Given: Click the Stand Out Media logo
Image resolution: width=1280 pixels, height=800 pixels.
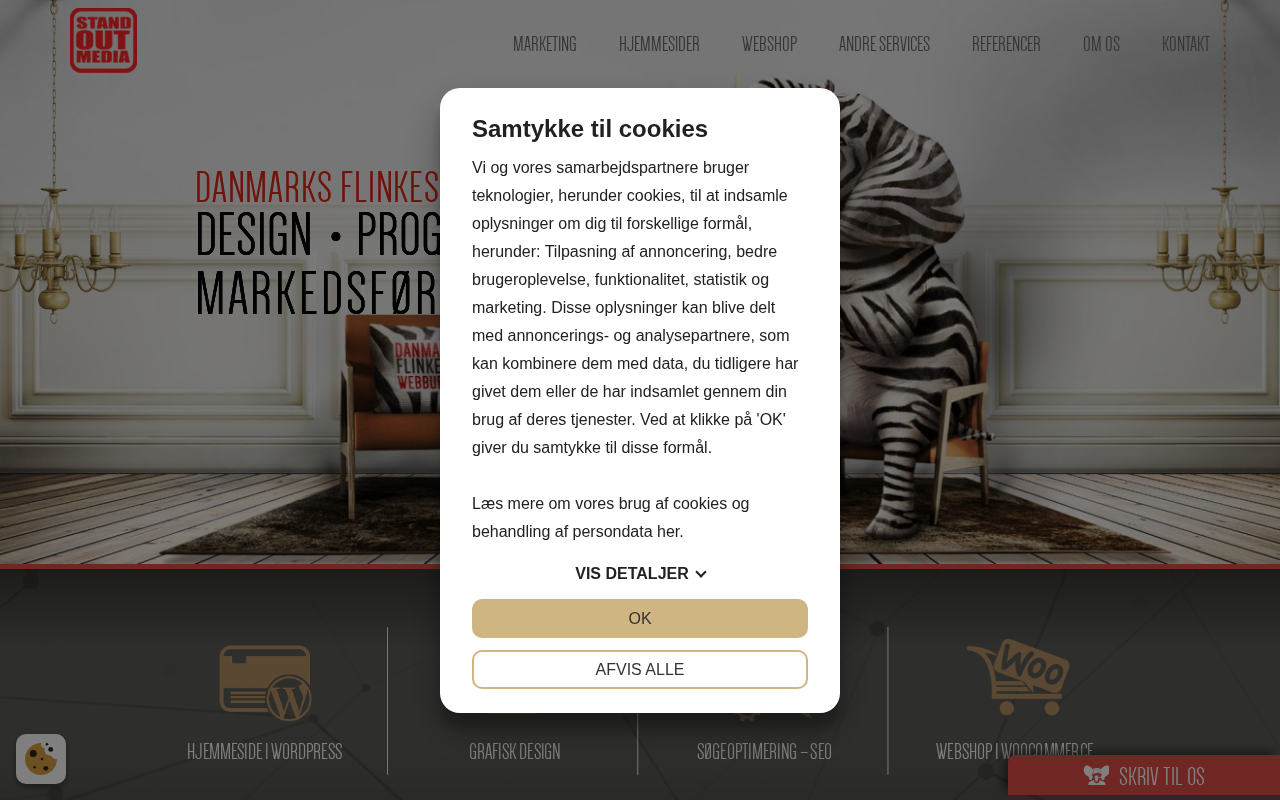Looking at the screenshot, I should (103, 40).
